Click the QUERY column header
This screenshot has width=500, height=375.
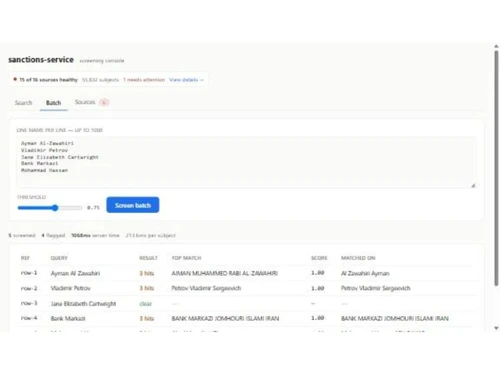click(59, 258)
